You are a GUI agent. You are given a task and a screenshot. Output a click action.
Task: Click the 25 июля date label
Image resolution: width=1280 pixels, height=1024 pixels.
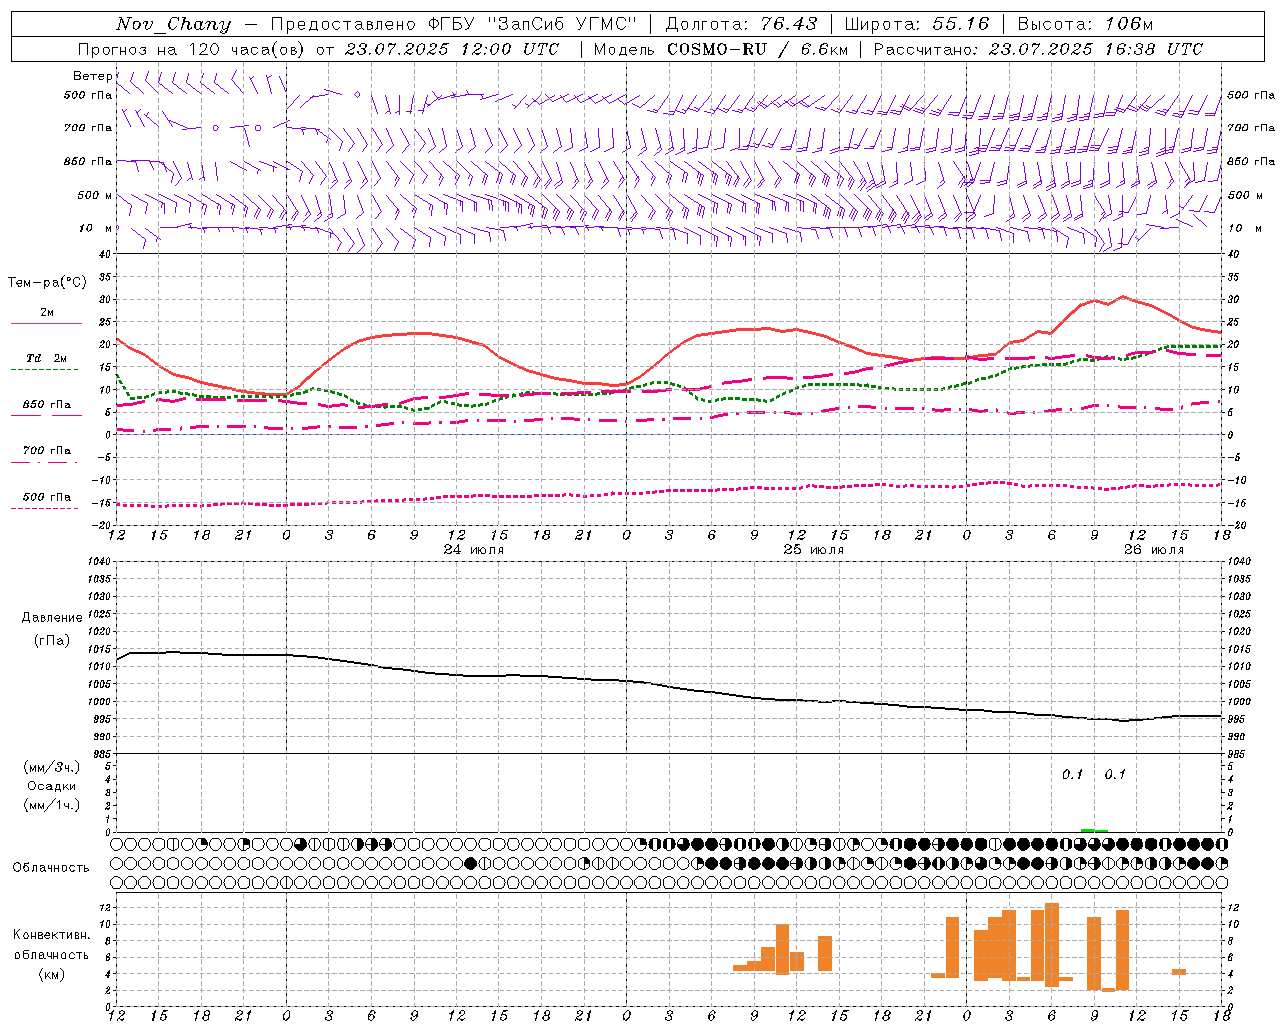coord(814,549)
